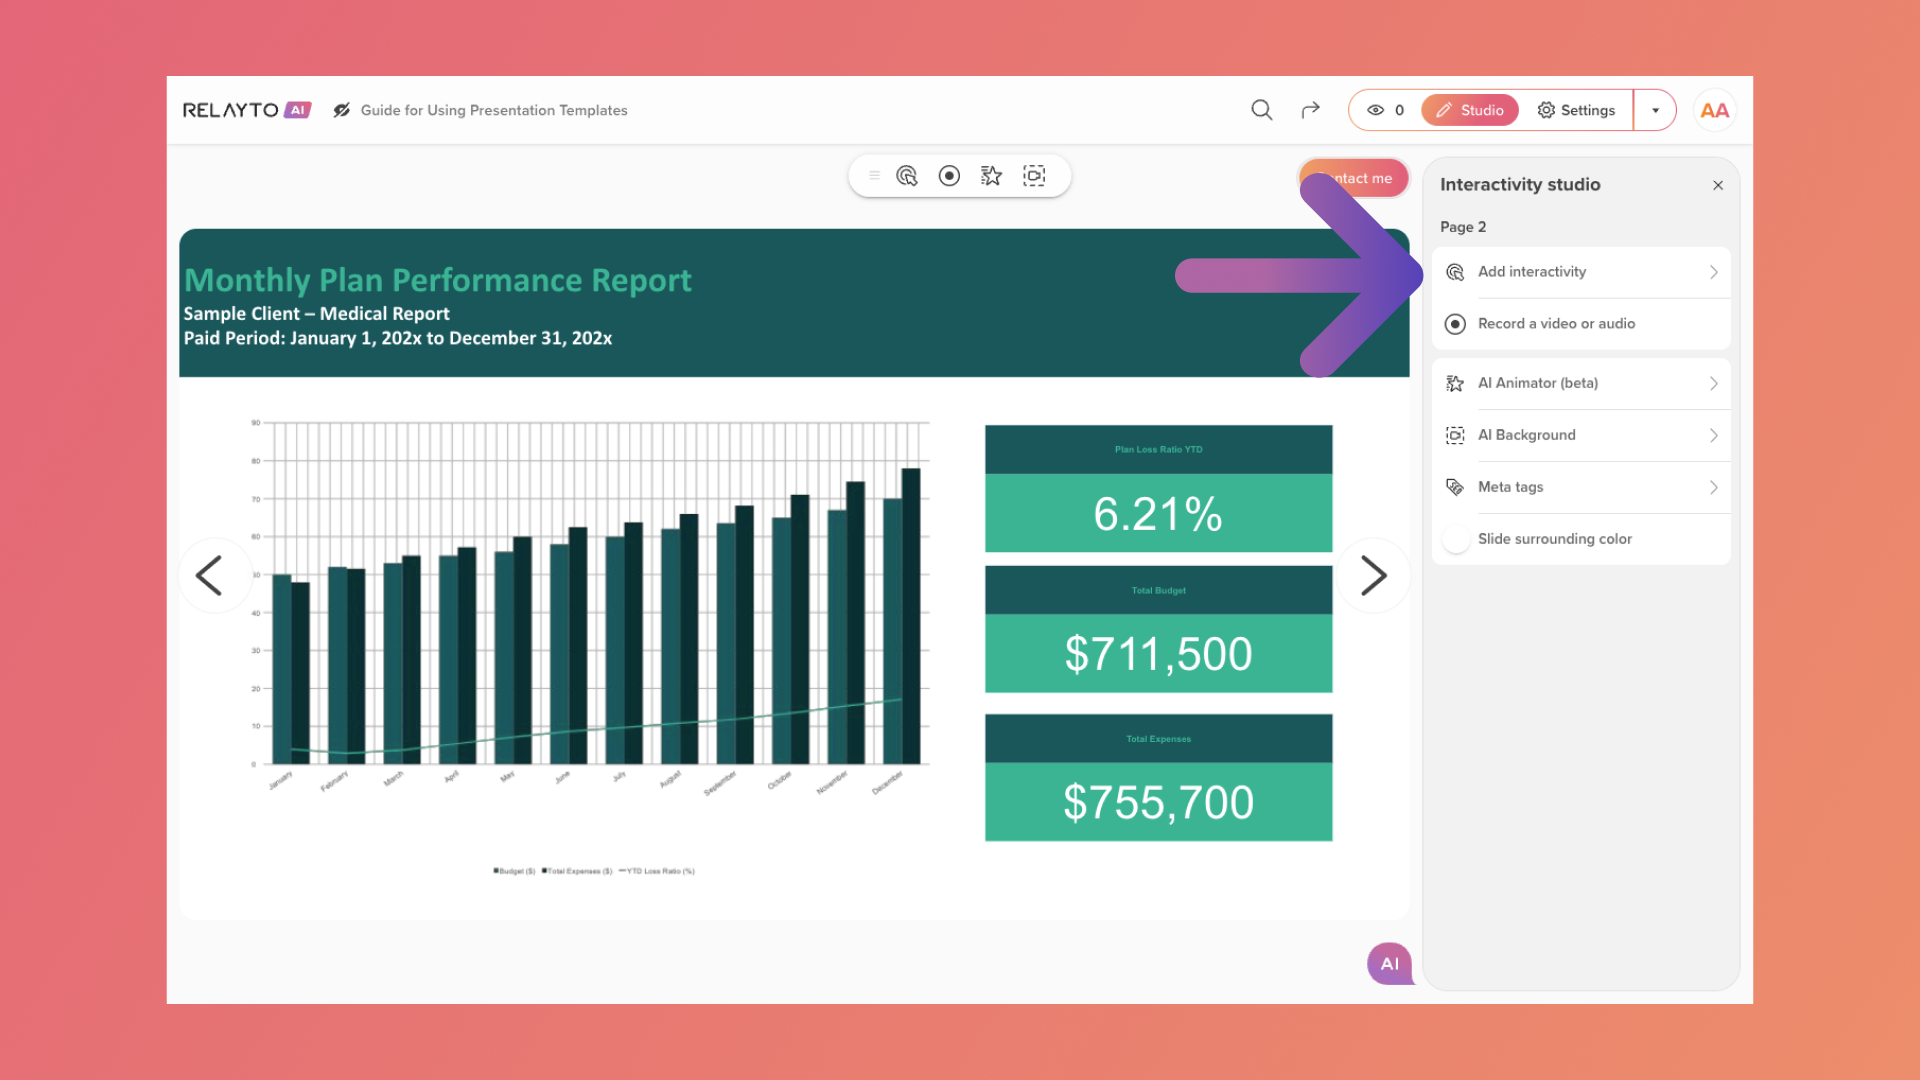The height and width of the screenshot is (1080, 1920).
Task: Click the AI Background toolbar icon
Action: click(1034, 176)
